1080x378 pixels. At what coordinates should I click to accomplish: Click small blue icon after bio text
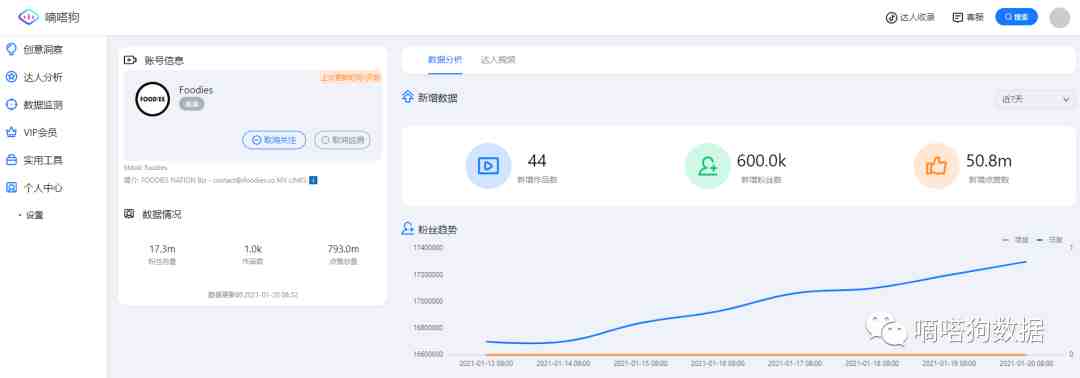coord(313,180)
